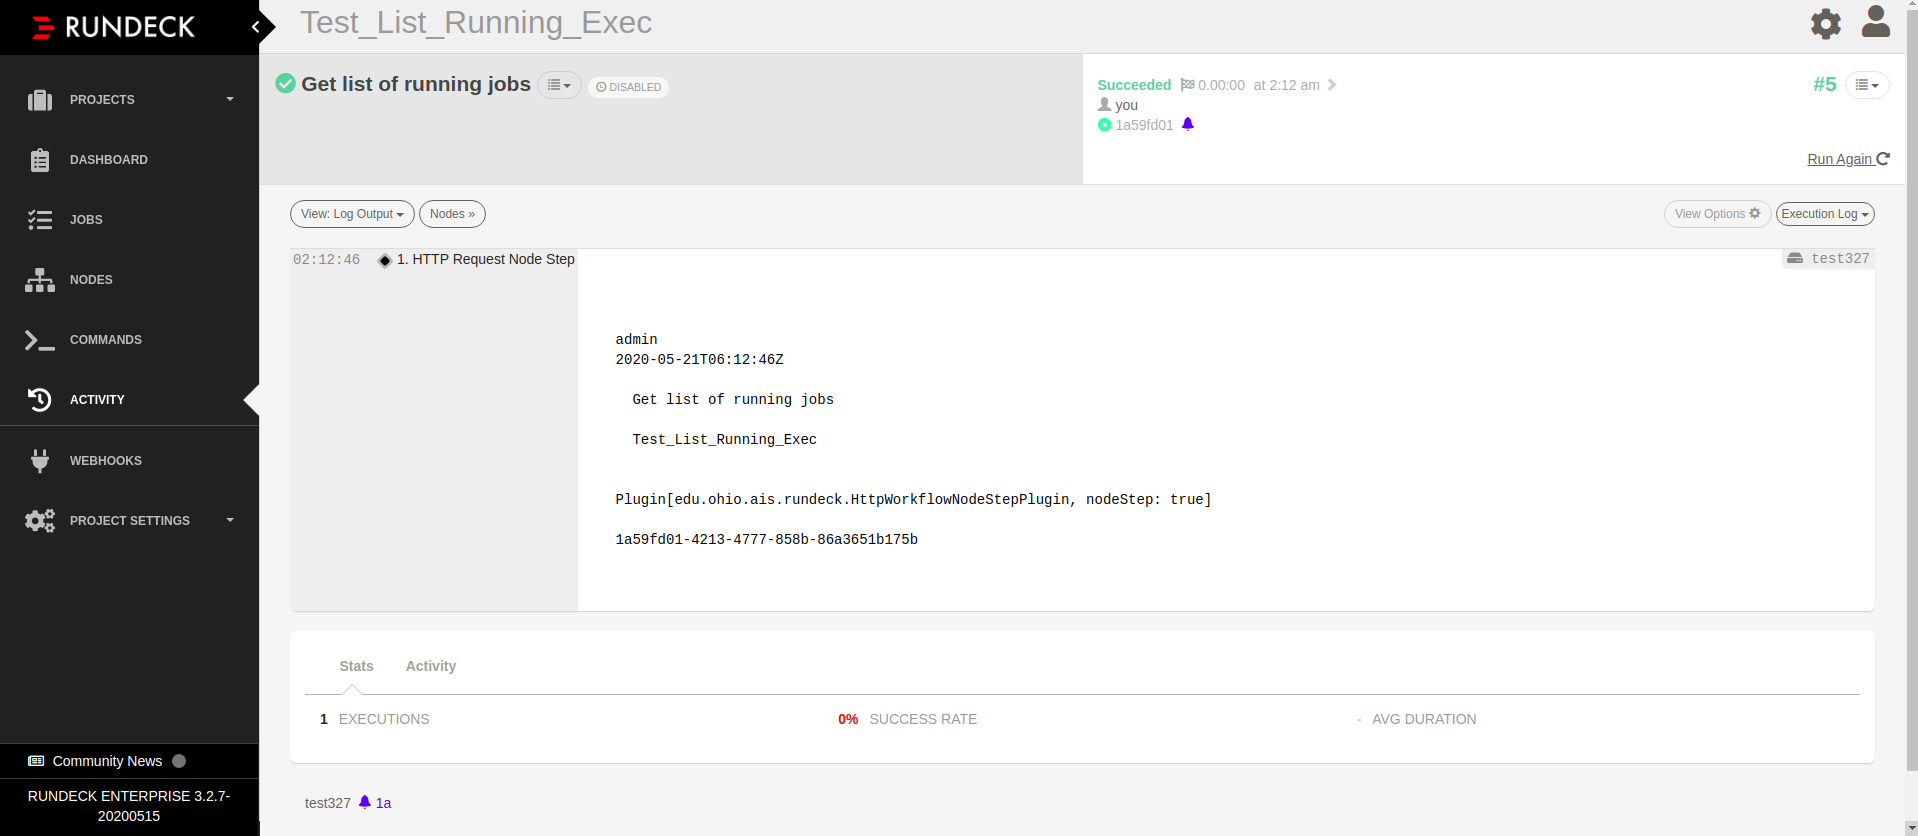Click Run Again
This screenshot has height=836, width=1918.
(1848, 159)
